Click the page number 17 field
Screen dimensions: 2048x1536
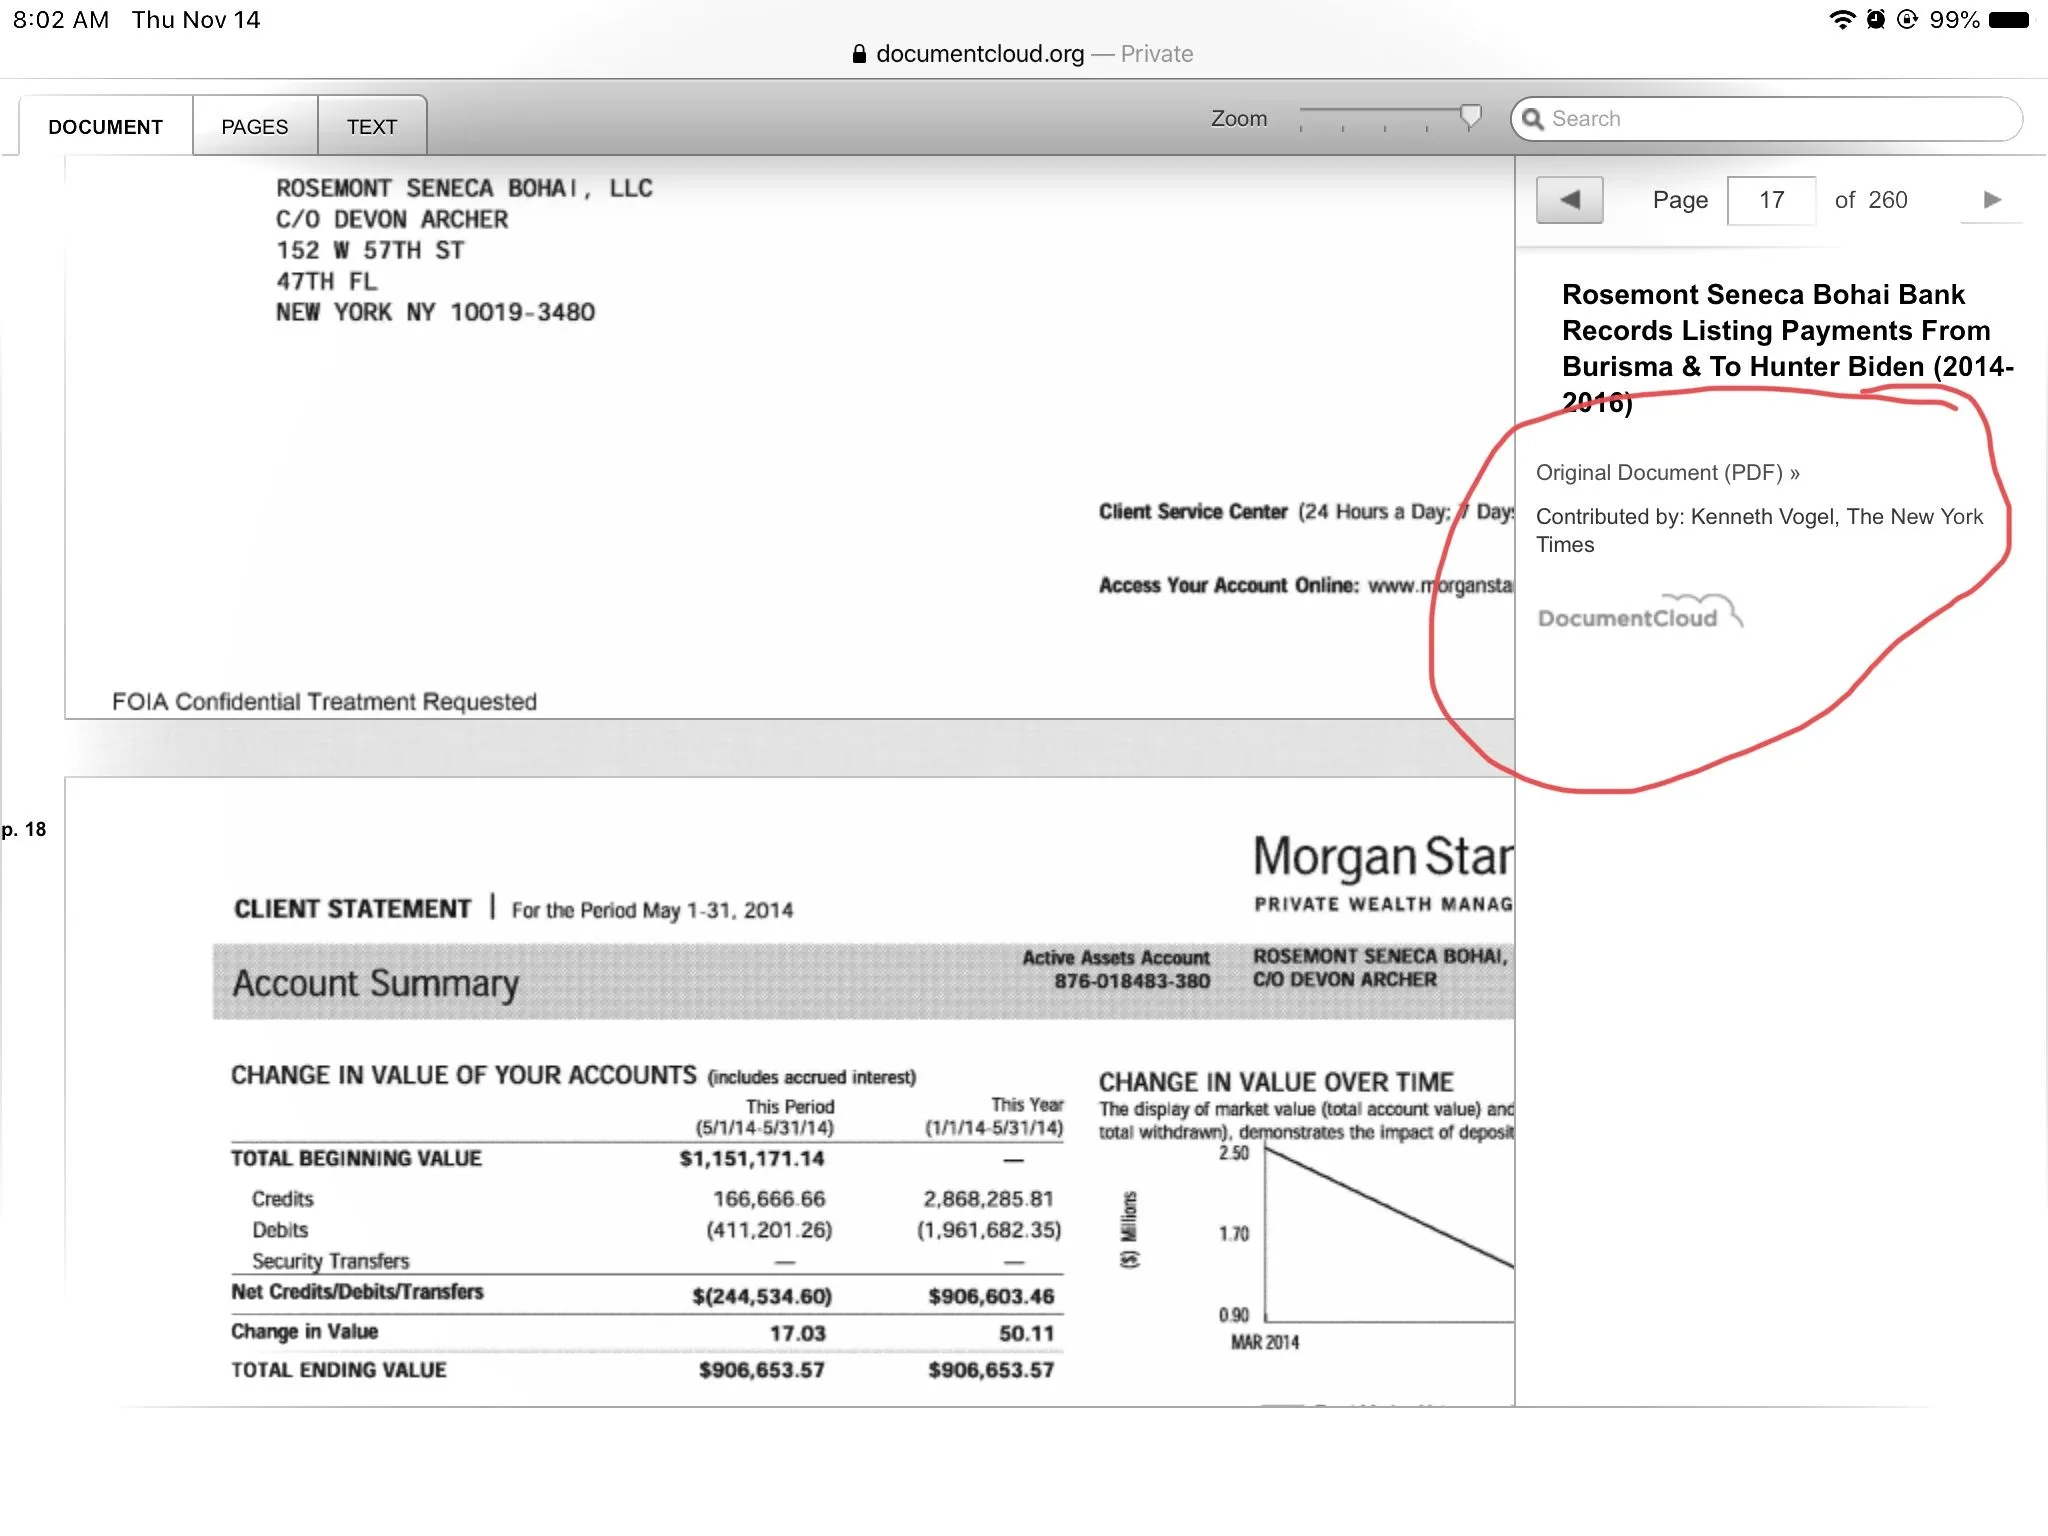coord(1771,200)
